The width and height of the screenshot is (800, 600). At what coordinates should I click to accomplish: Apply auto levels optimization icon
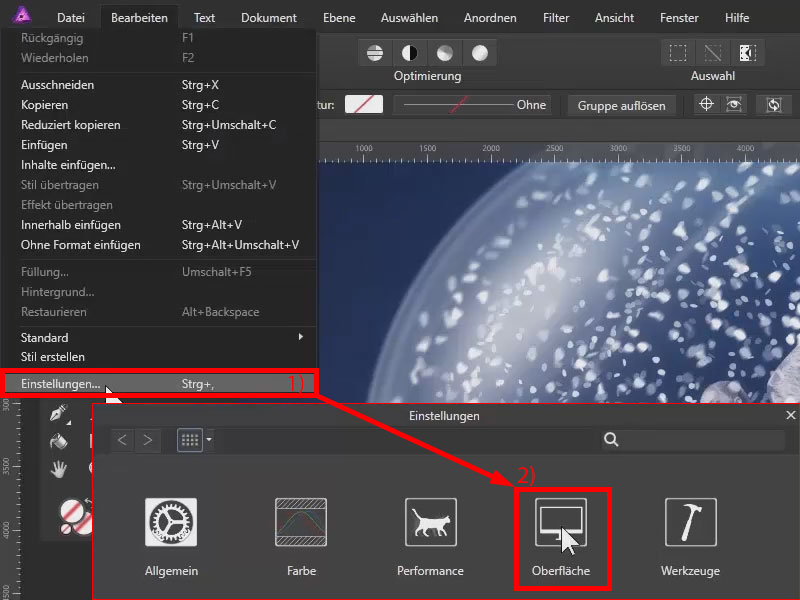375,53
